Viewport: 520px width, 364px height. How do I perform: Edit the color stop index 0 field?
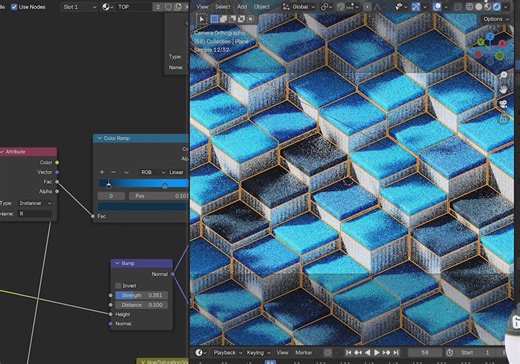[111, 196]
